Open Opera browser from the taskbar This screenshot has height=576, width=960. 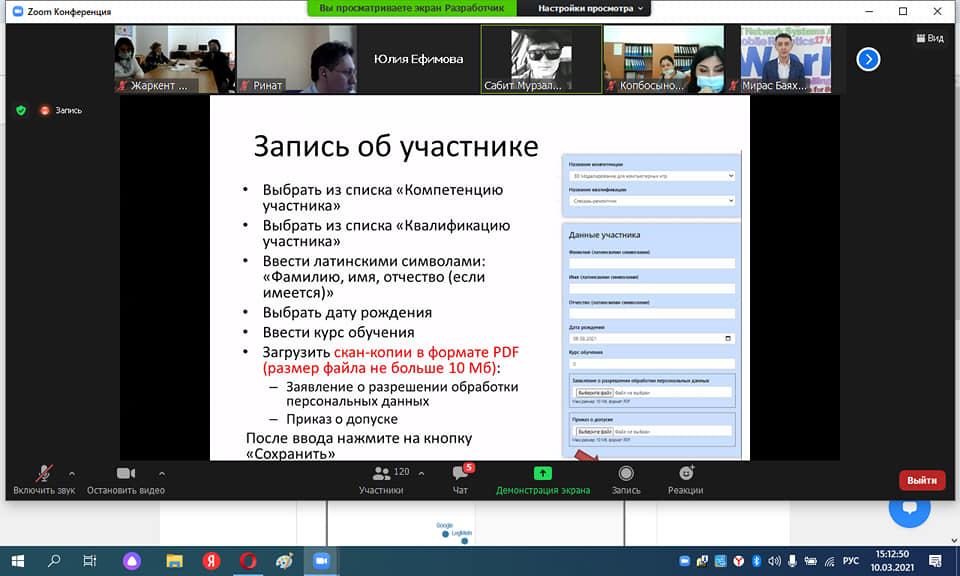click(248, 560)
